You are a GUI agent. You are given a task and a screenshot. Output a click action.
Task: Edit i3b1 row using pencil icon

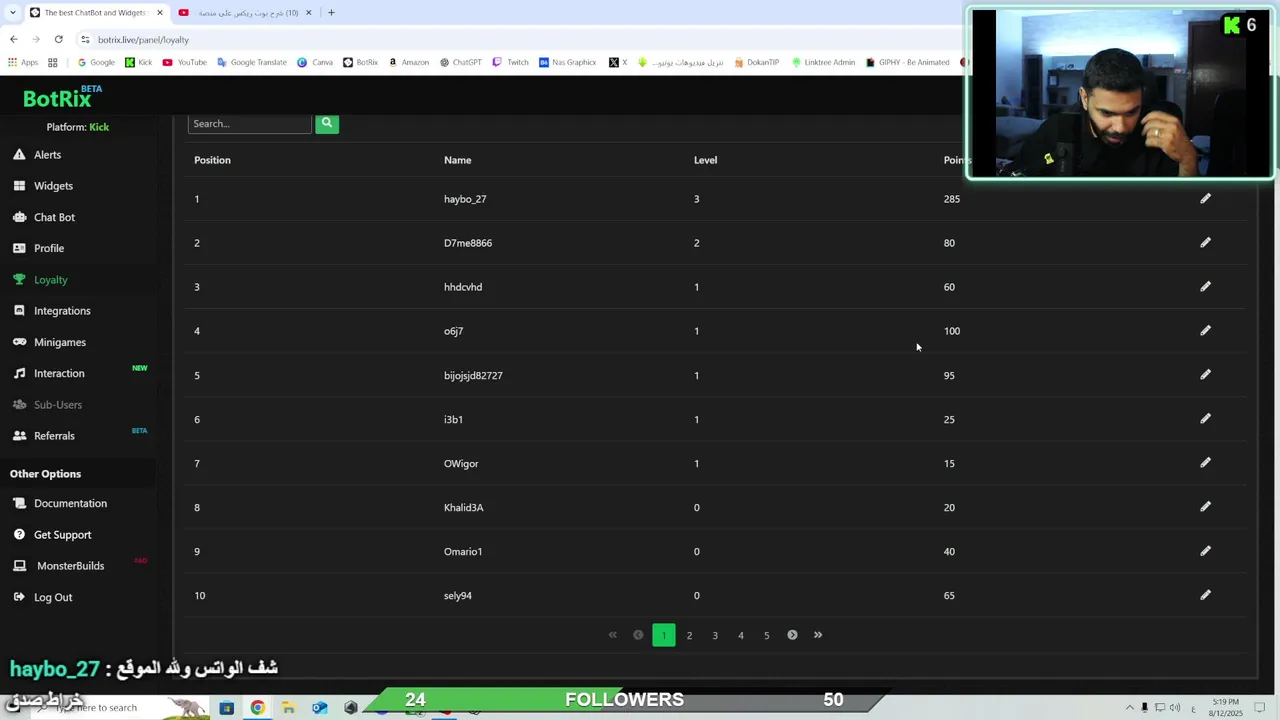1205,419
